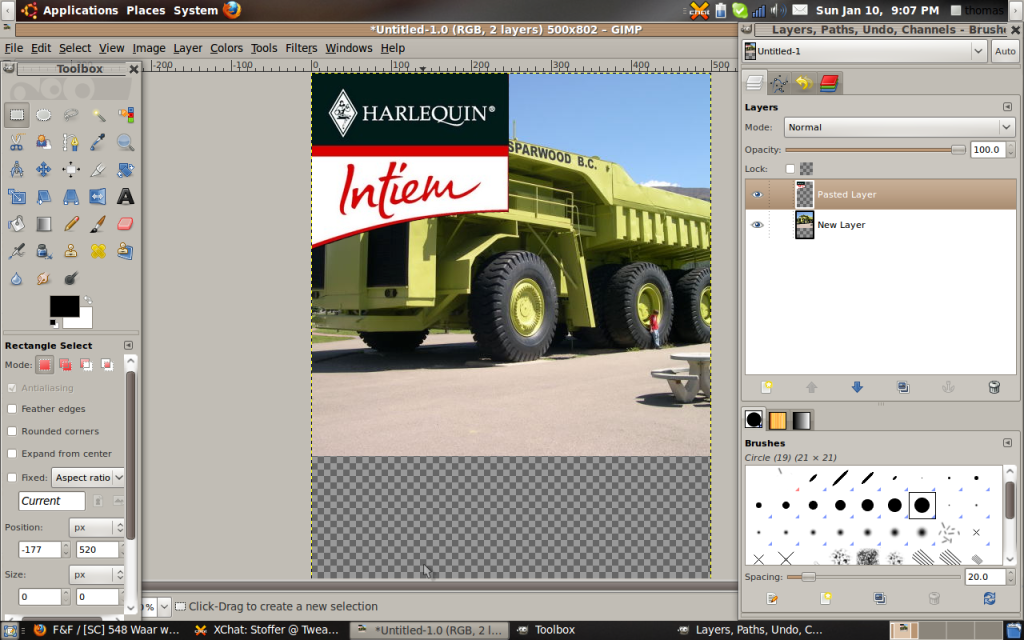
Task: Select the Ellipse Select tool
Action: point(44,115)
